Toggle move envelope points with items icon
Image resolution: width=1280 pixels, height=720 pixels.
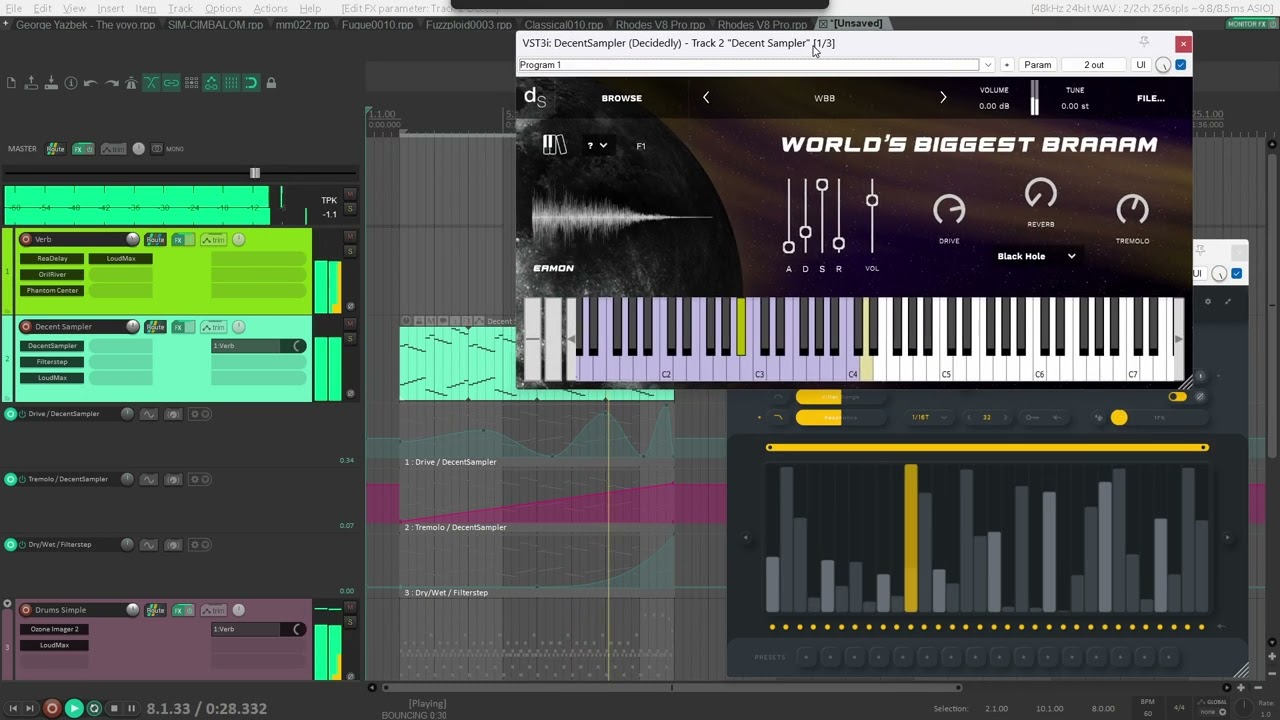[x=211, y=83]
